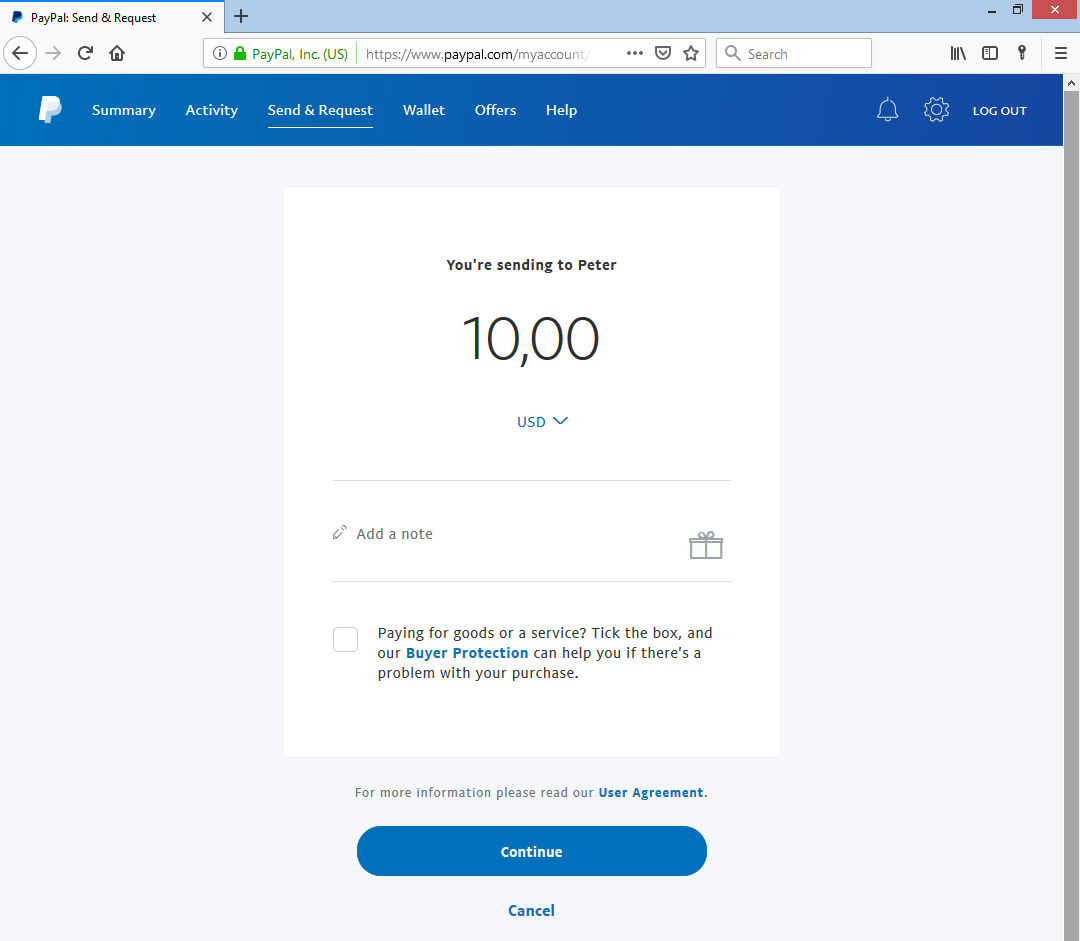The width and height of the screenshot is (1080, 941).
Task: Click the vertical page scrollbar
Action: tap(1071, 515)
